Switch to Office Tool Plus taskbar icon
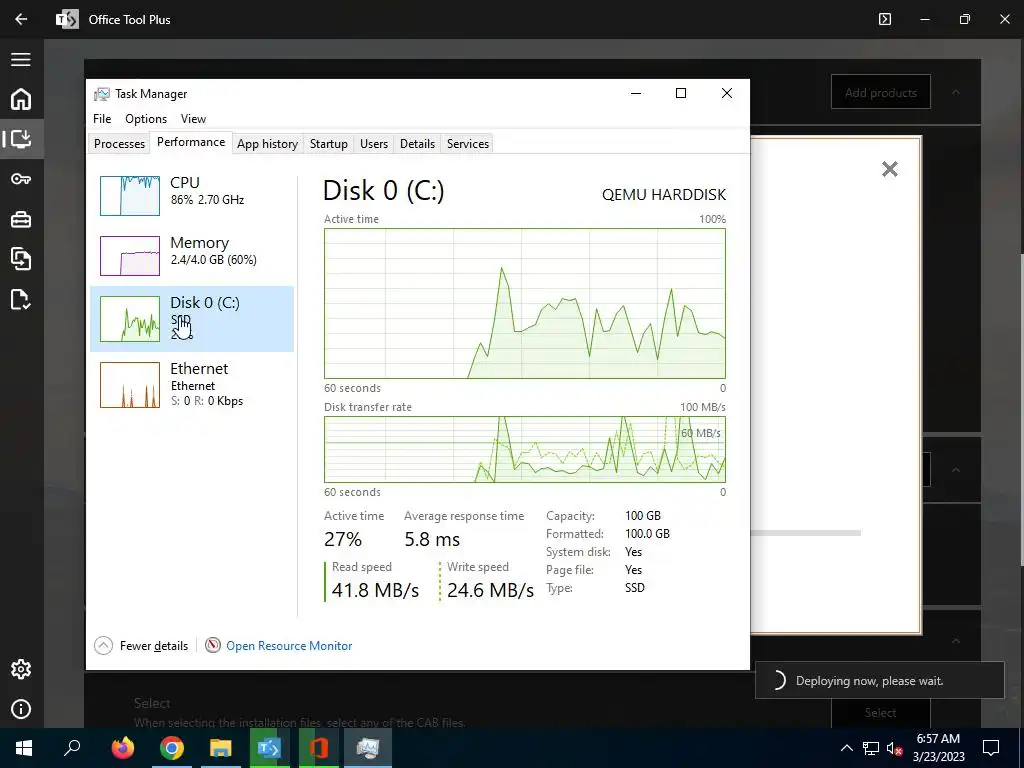This screenshot has width=1024, height=768. [270, 748]
